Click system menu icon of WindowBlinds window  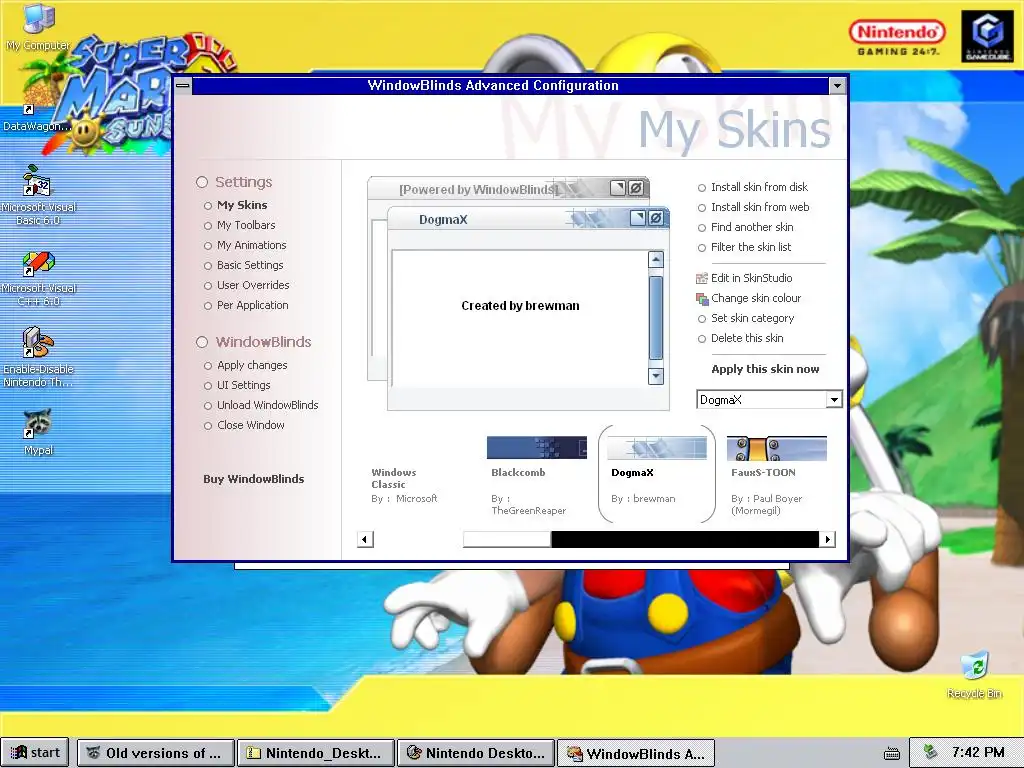point(183,86)
